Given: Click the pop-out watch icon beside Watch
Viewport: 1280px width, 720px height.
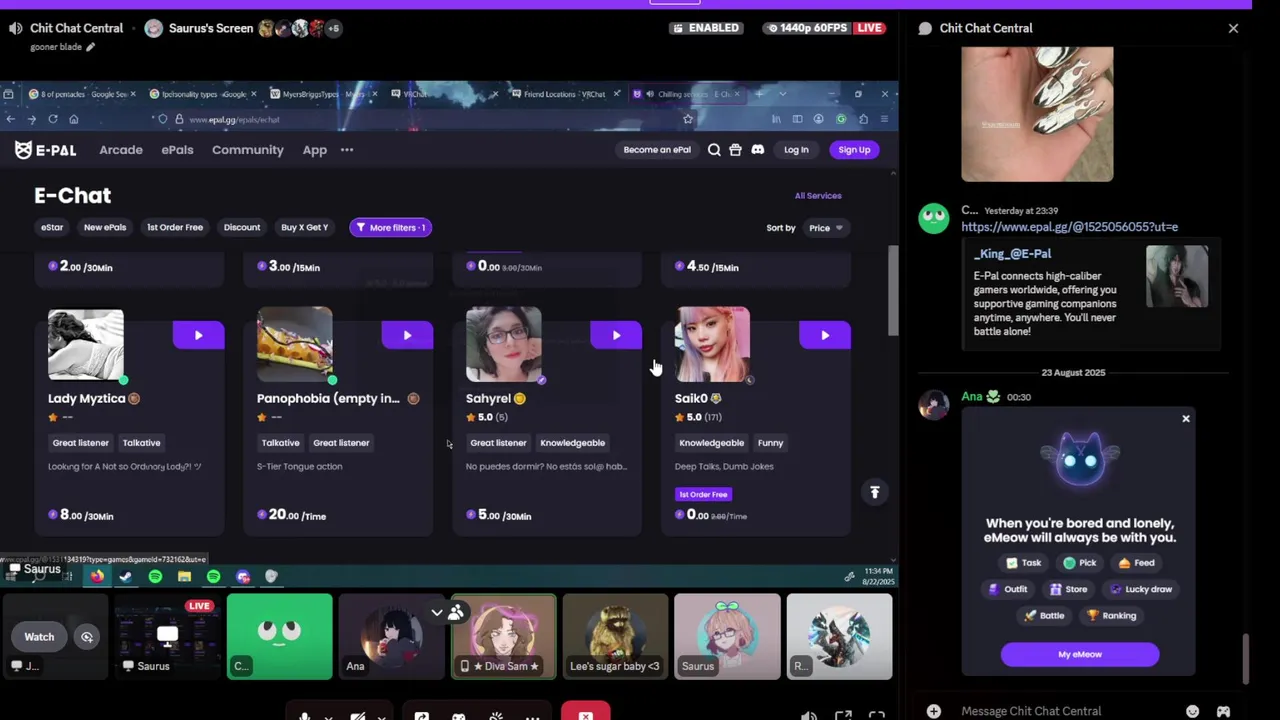Looking at the screenshot, I should (x=87, y=637).
